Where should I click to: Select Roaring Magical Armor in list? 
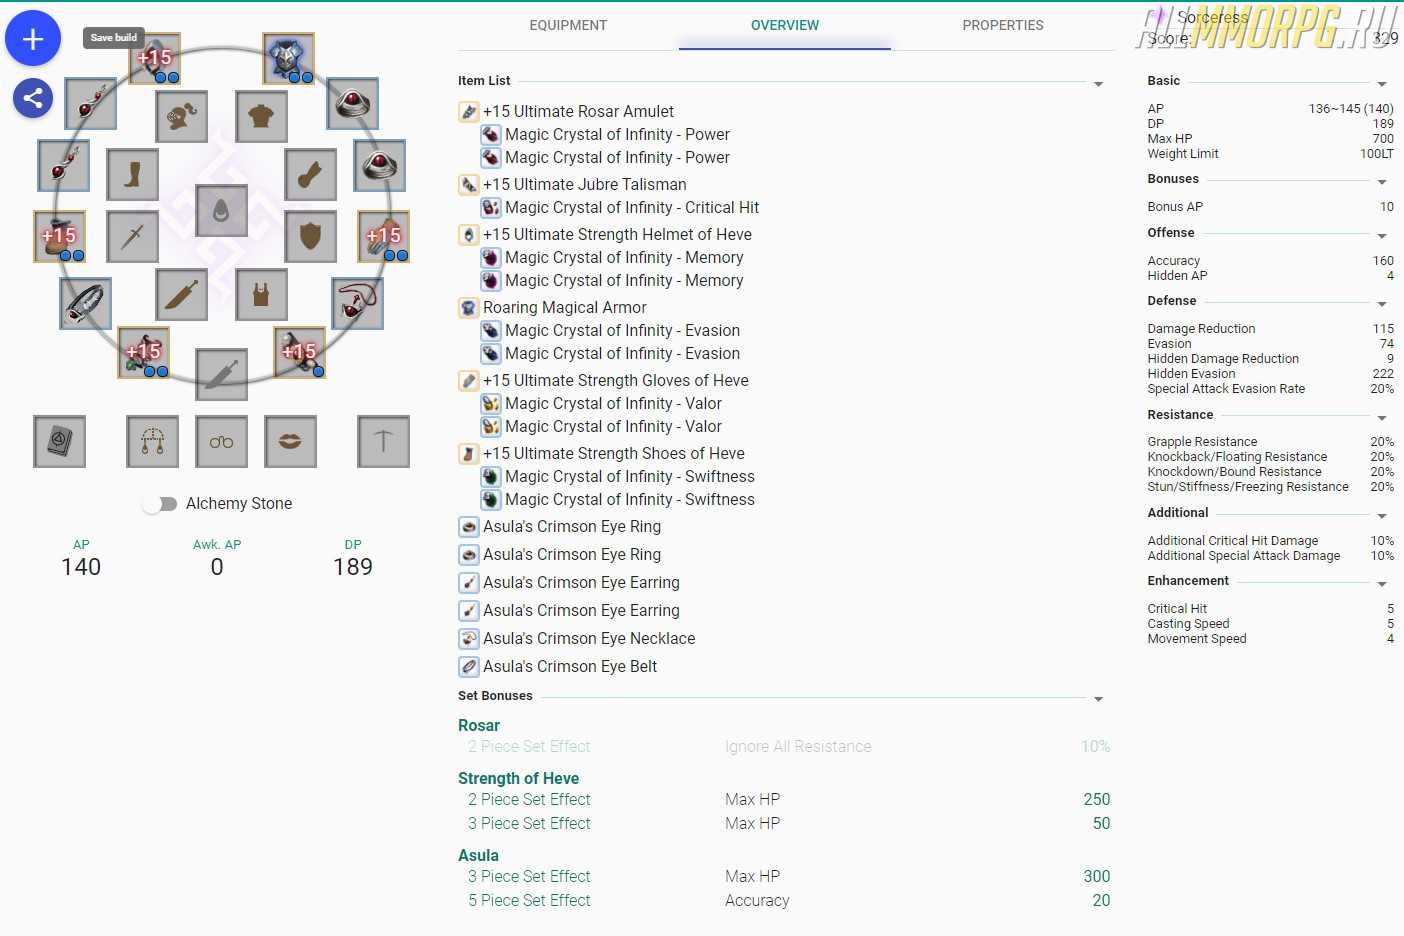(564, 307)
